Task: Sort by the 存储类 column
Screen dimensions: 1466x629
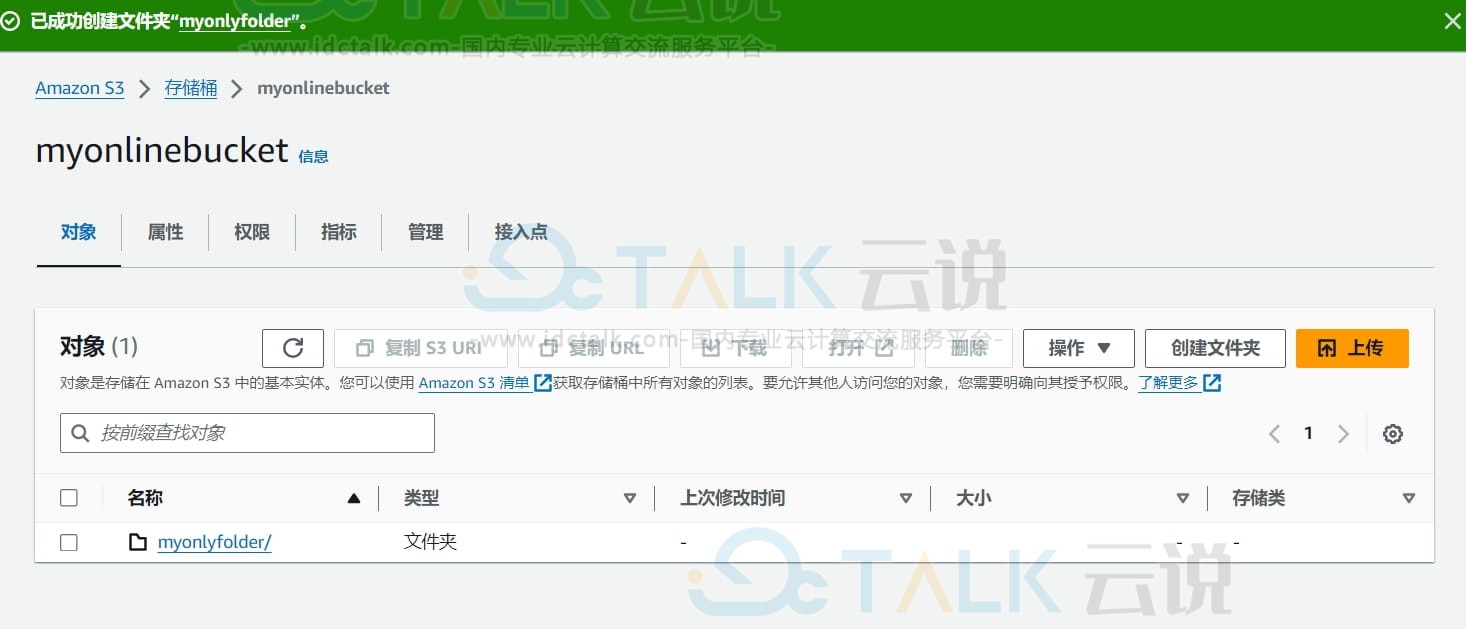Action: click(x=1409, y=498)
